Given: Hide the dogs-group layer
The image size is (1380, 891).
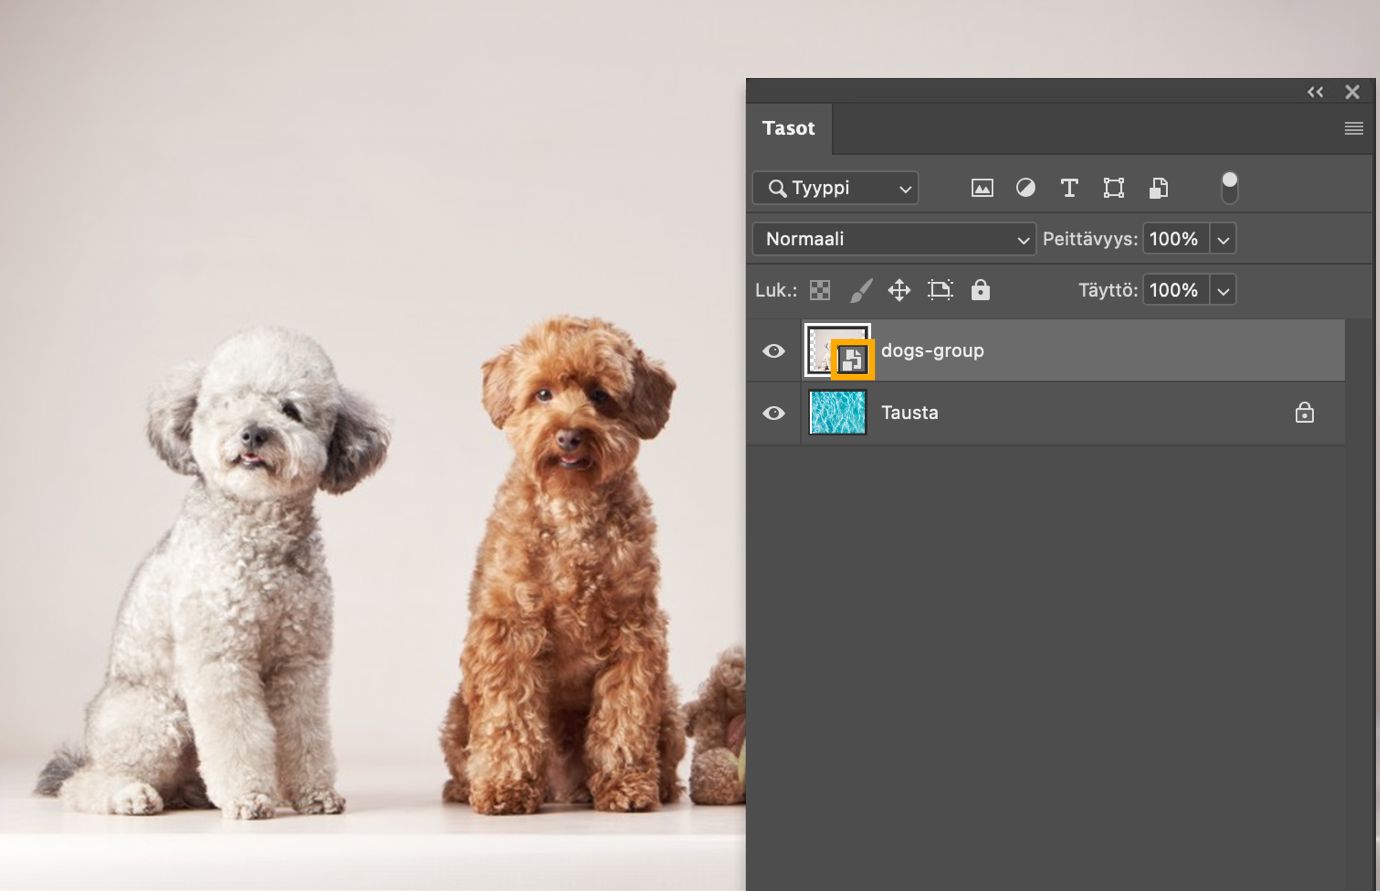Looking at the screenshot, I should pos(774,351).
